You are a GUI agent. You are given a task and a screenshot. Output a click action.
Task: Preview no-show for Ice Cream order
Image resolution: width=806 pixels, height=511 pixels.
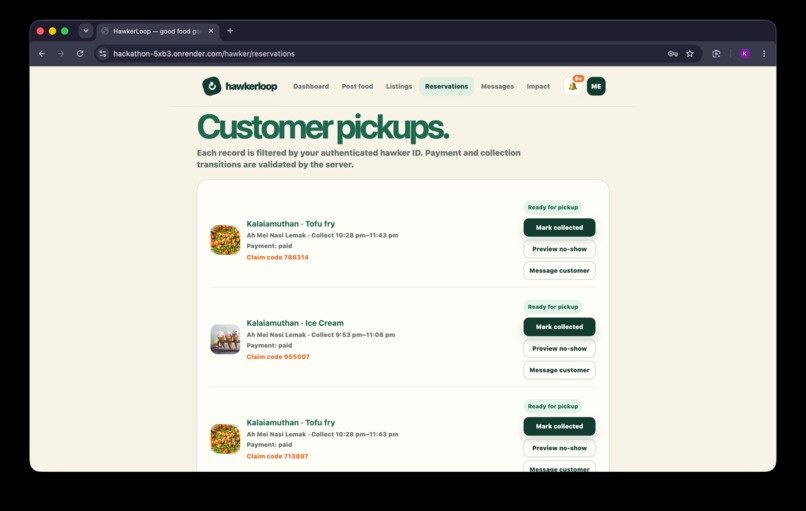pyautogui.click(x=559, y=349)
